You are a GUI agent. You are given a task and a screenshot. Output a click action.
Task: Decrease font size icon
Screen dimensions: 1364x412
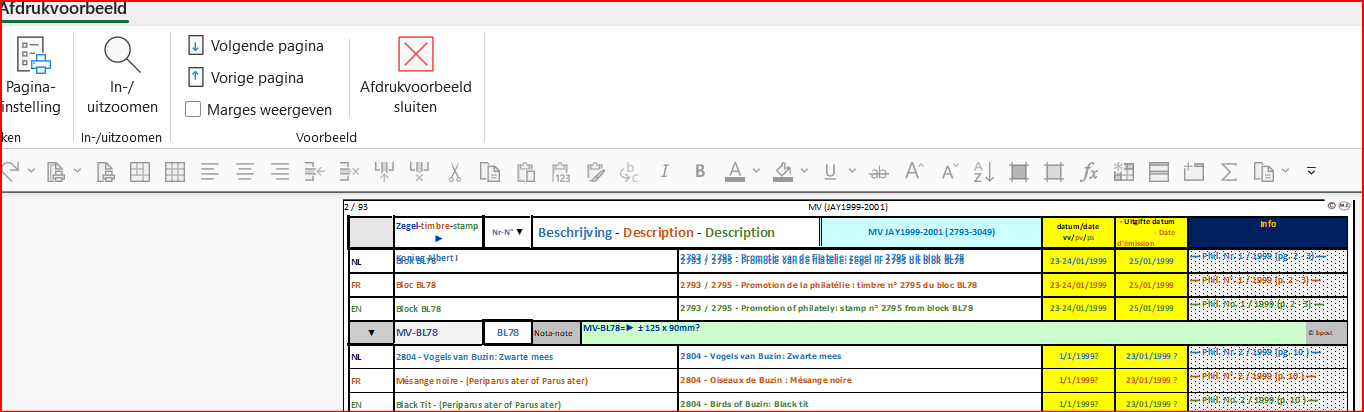949,172
